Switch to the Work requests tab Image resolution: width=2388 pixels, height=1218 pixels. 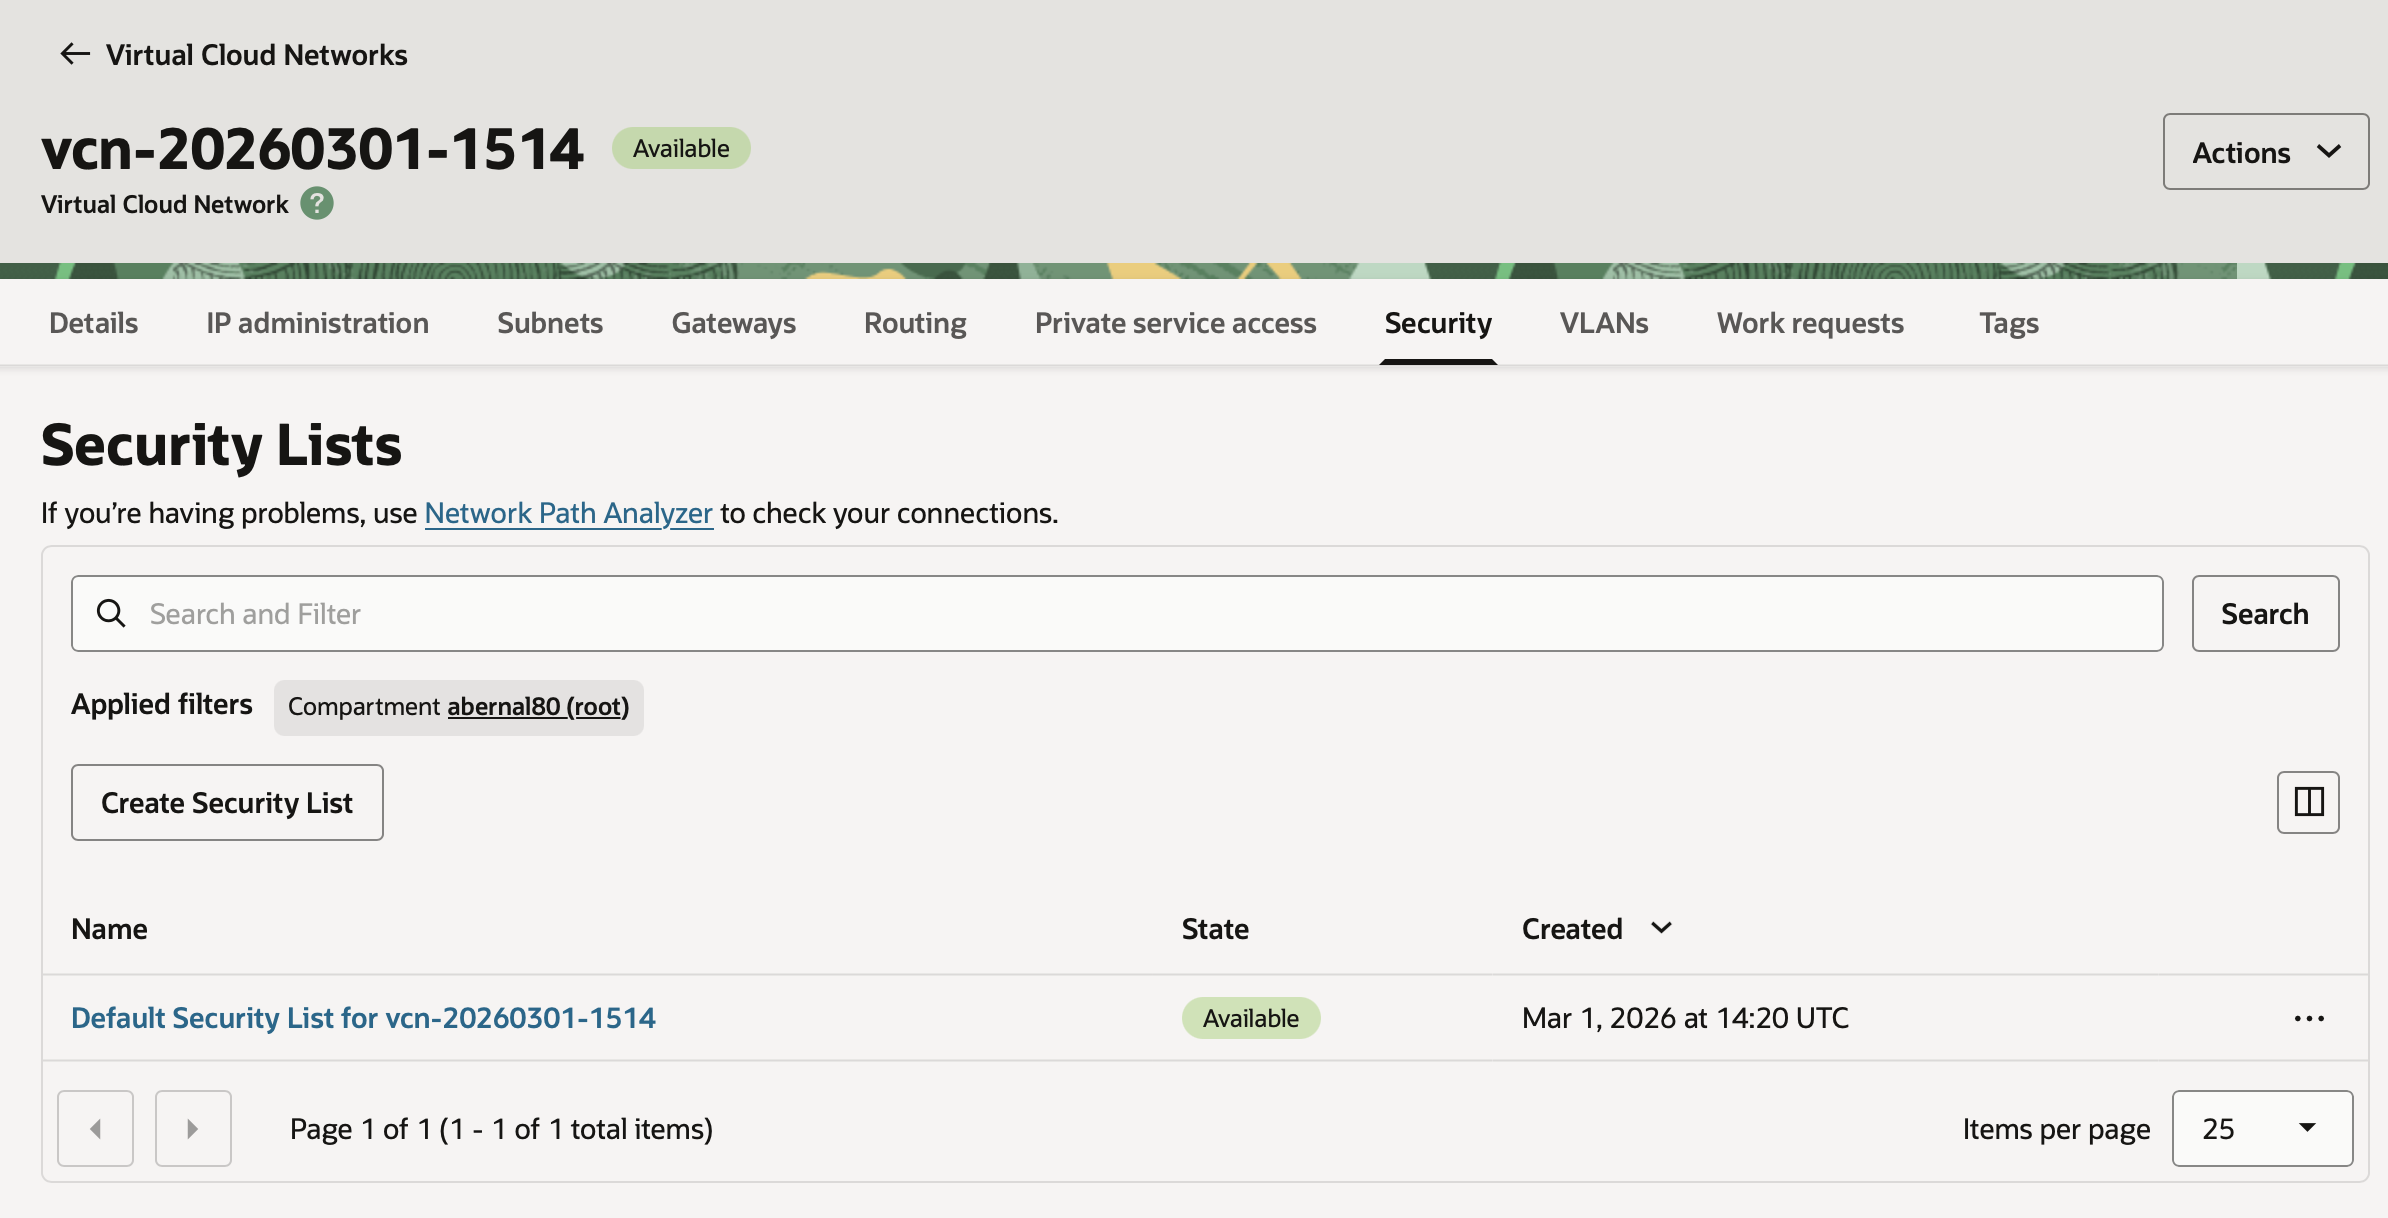coord(1810,323)
